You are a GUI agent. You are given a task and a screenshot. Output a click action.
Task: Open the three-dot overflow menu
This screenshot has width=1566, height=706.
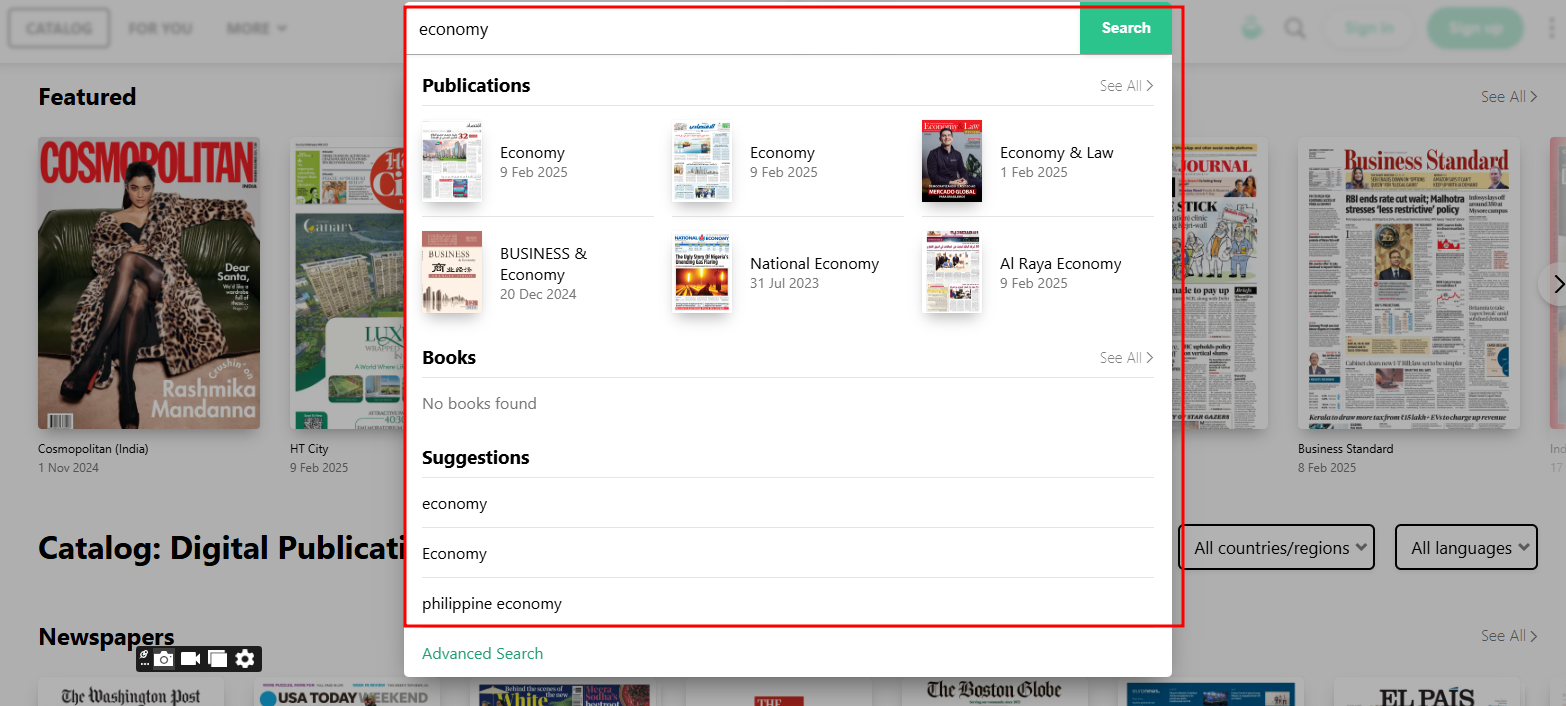click(1551, 28)
